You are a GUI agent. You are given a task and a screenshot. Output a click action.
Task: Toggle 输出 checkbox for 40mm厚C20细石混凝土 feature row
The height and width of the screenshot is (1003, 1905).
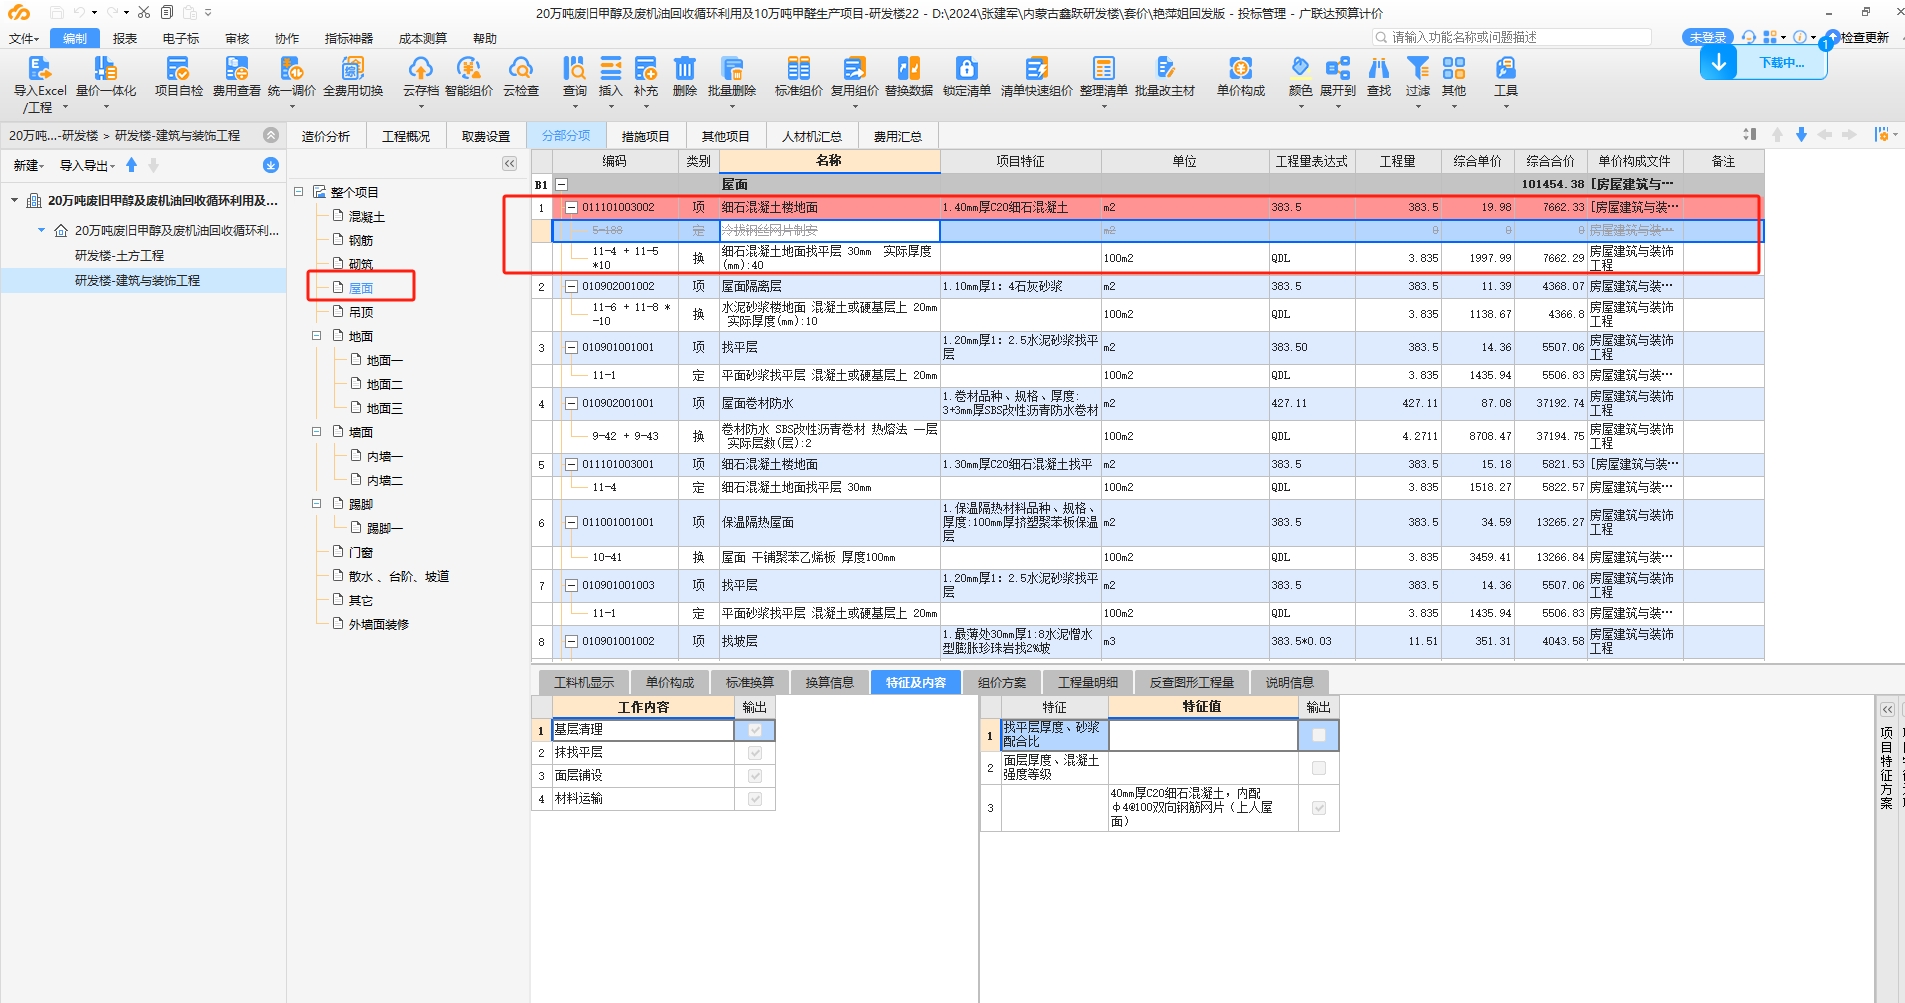tap(1319, 808)
